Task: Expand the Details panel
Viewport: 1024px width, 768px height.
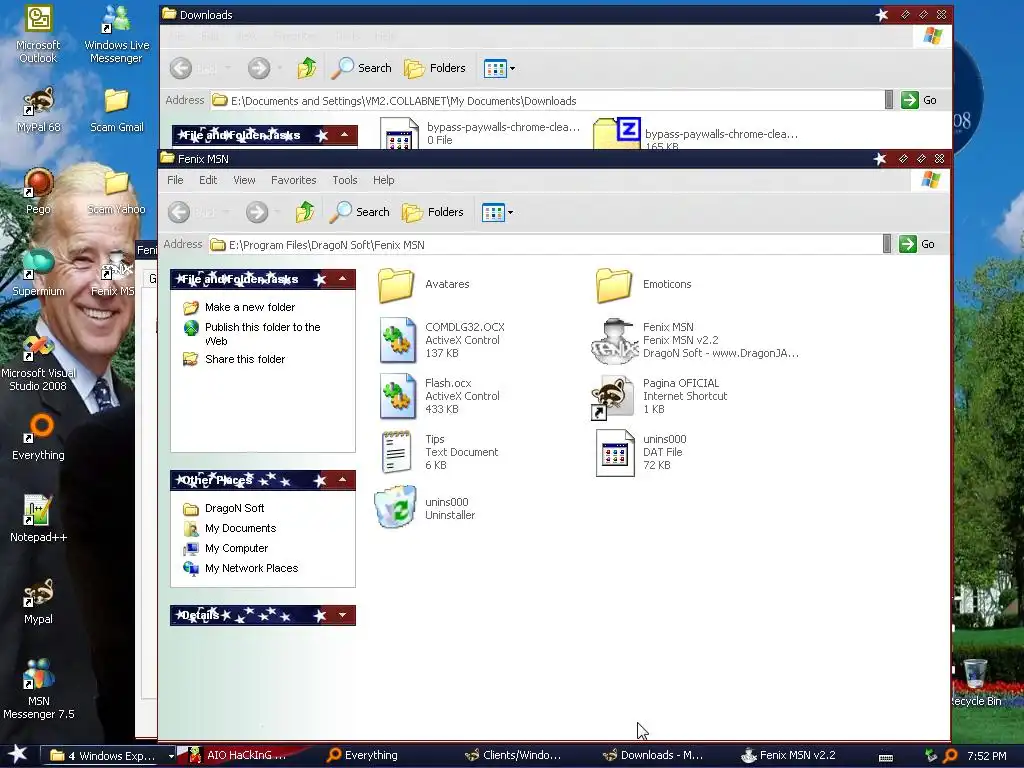Action: click(343, 615)
